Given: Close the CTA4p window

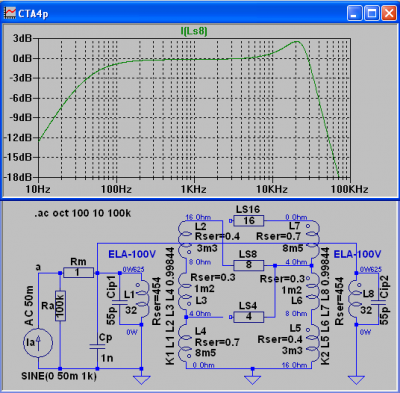Looking at the screenshot, I should click(x=389, y=13).
